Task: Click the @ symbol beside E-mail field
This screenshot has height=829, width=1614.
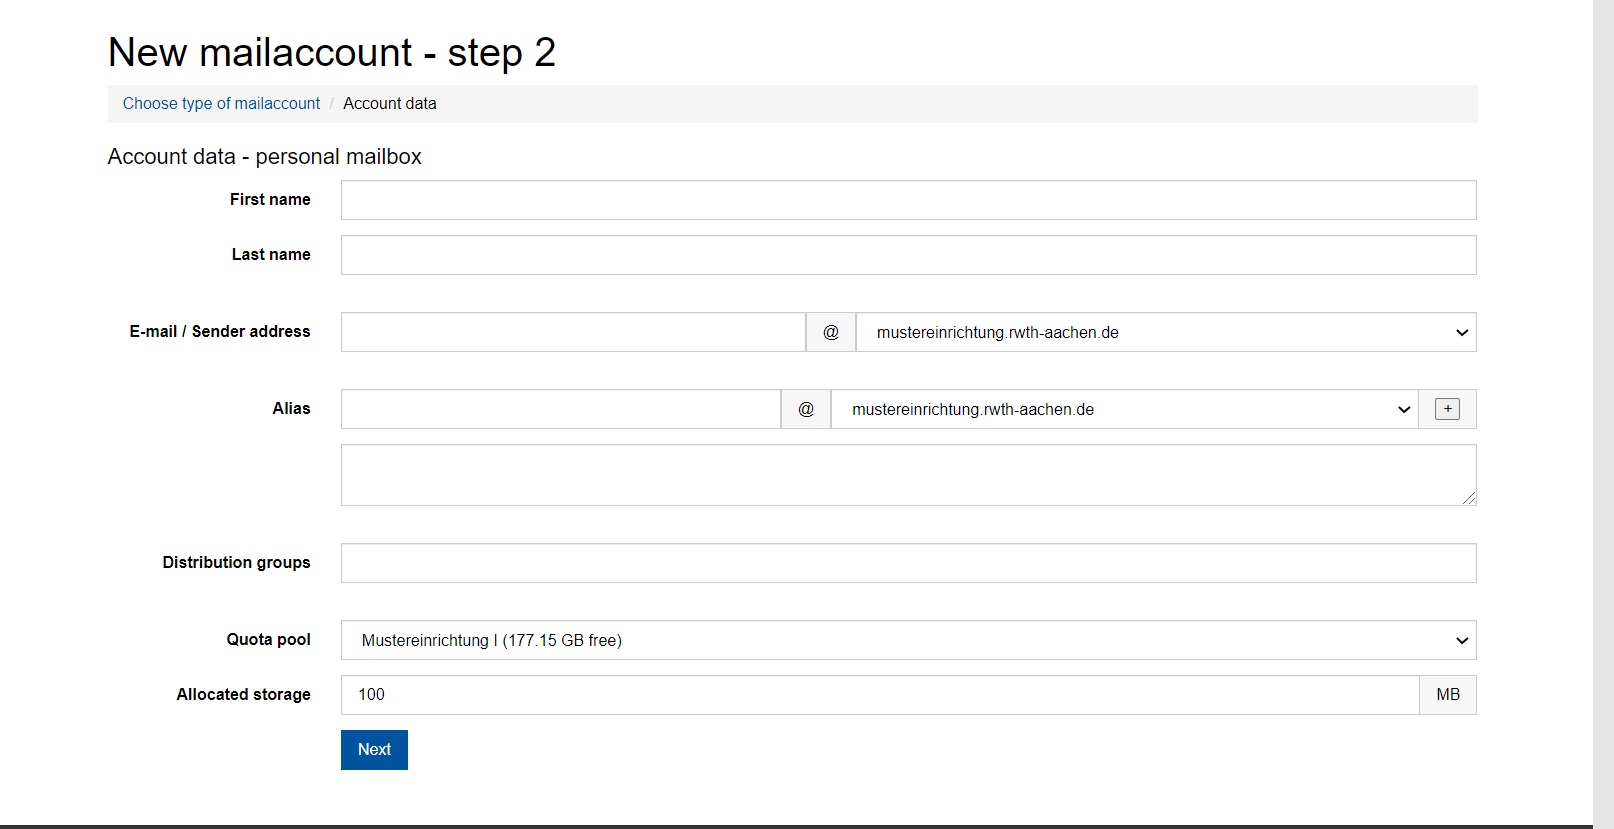Action: (x=830, y=332)
